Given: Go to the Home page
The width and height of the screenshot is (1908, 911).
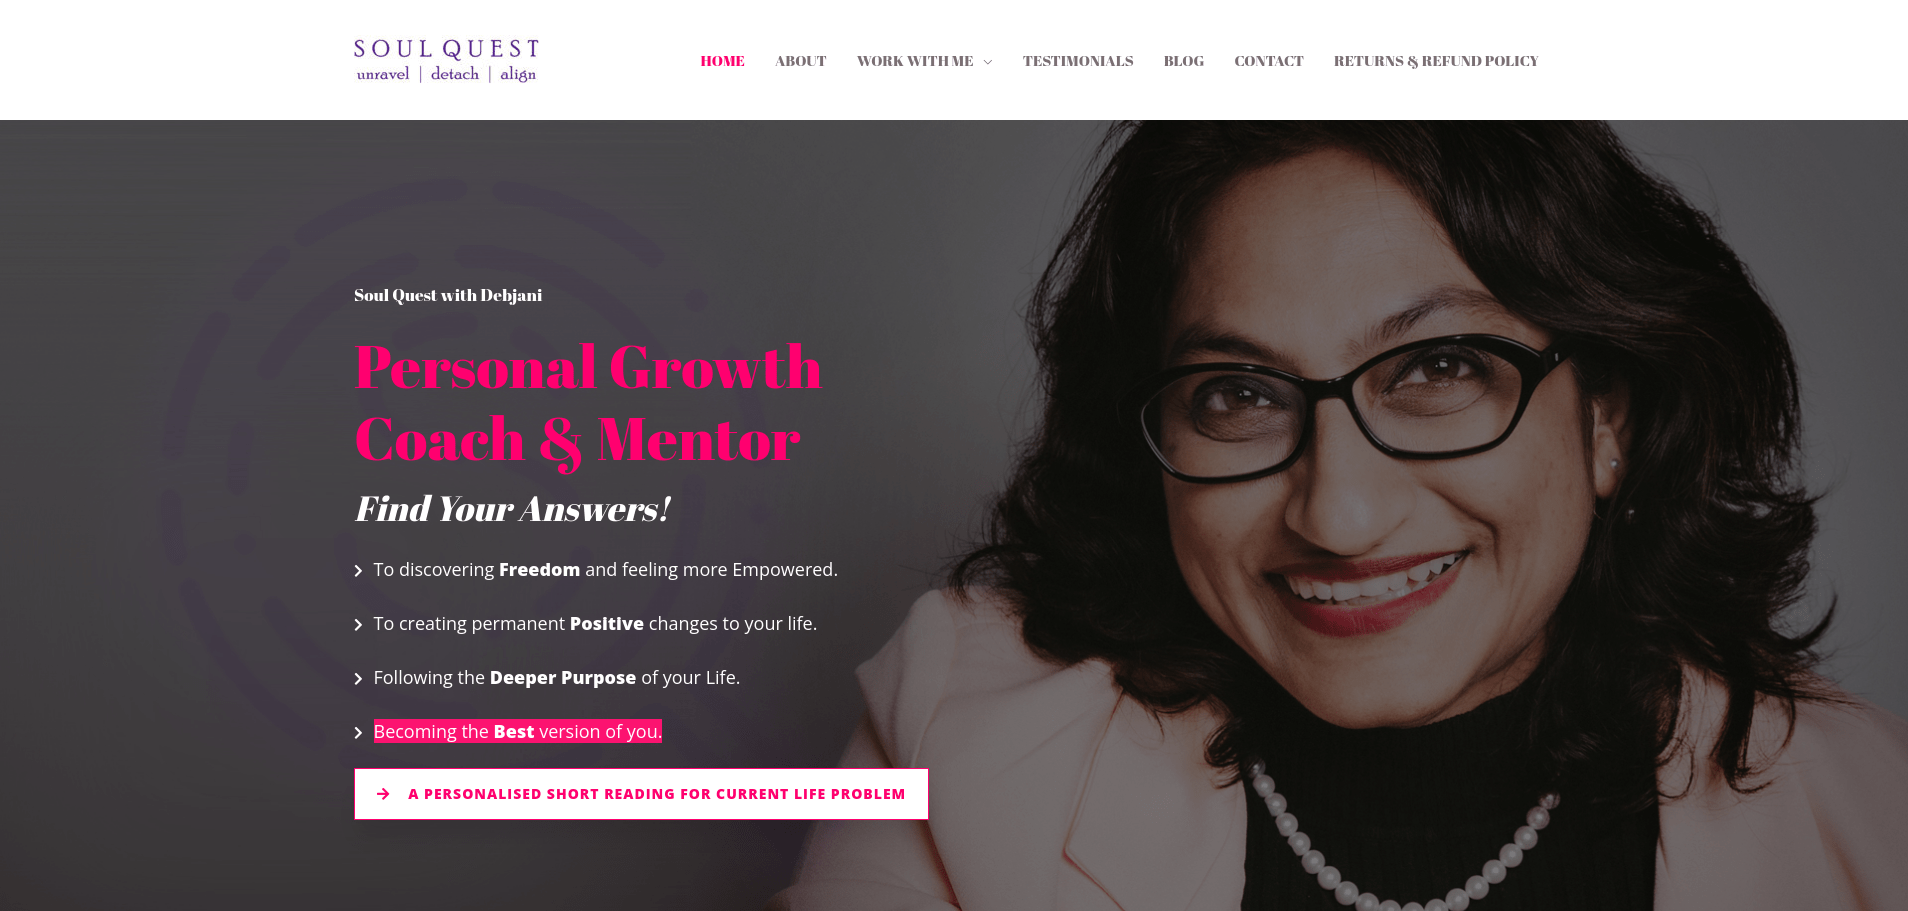Looking at the screenshot, I should pyautogui.click(x=722, y=61).
